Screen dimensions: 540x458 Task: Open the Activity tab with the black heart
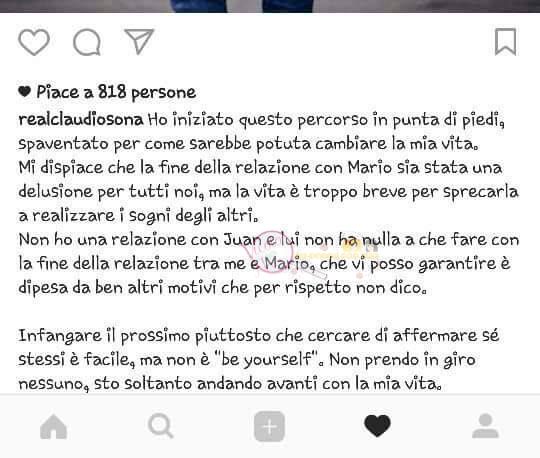[x=377, y=426]
